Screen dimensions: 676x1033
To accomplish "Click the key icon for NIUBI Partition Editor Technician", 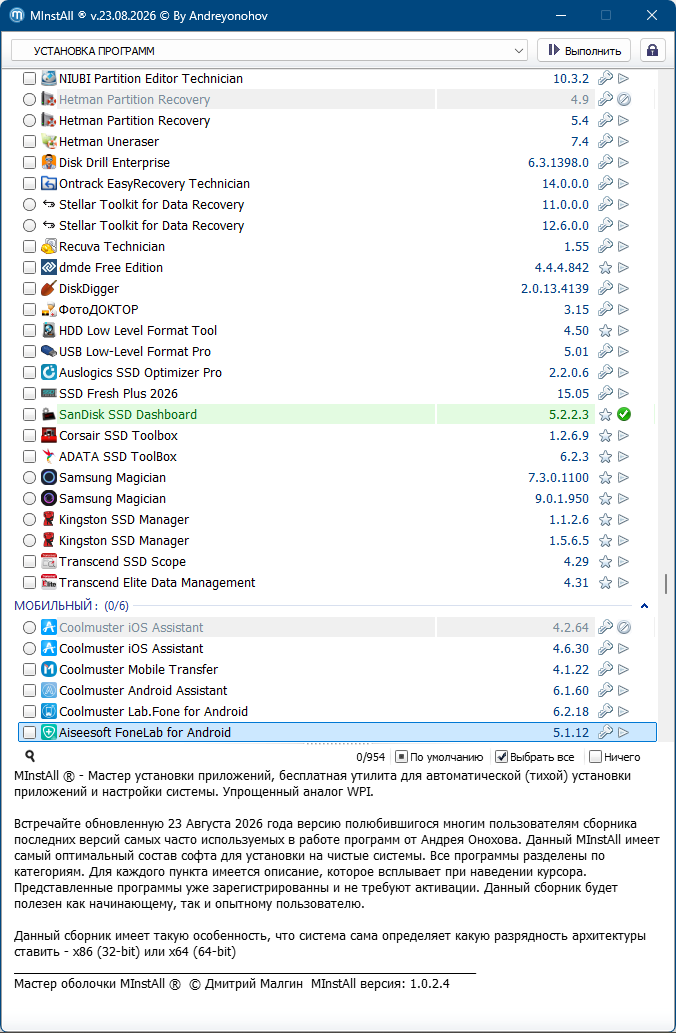I will coord(605,78).
